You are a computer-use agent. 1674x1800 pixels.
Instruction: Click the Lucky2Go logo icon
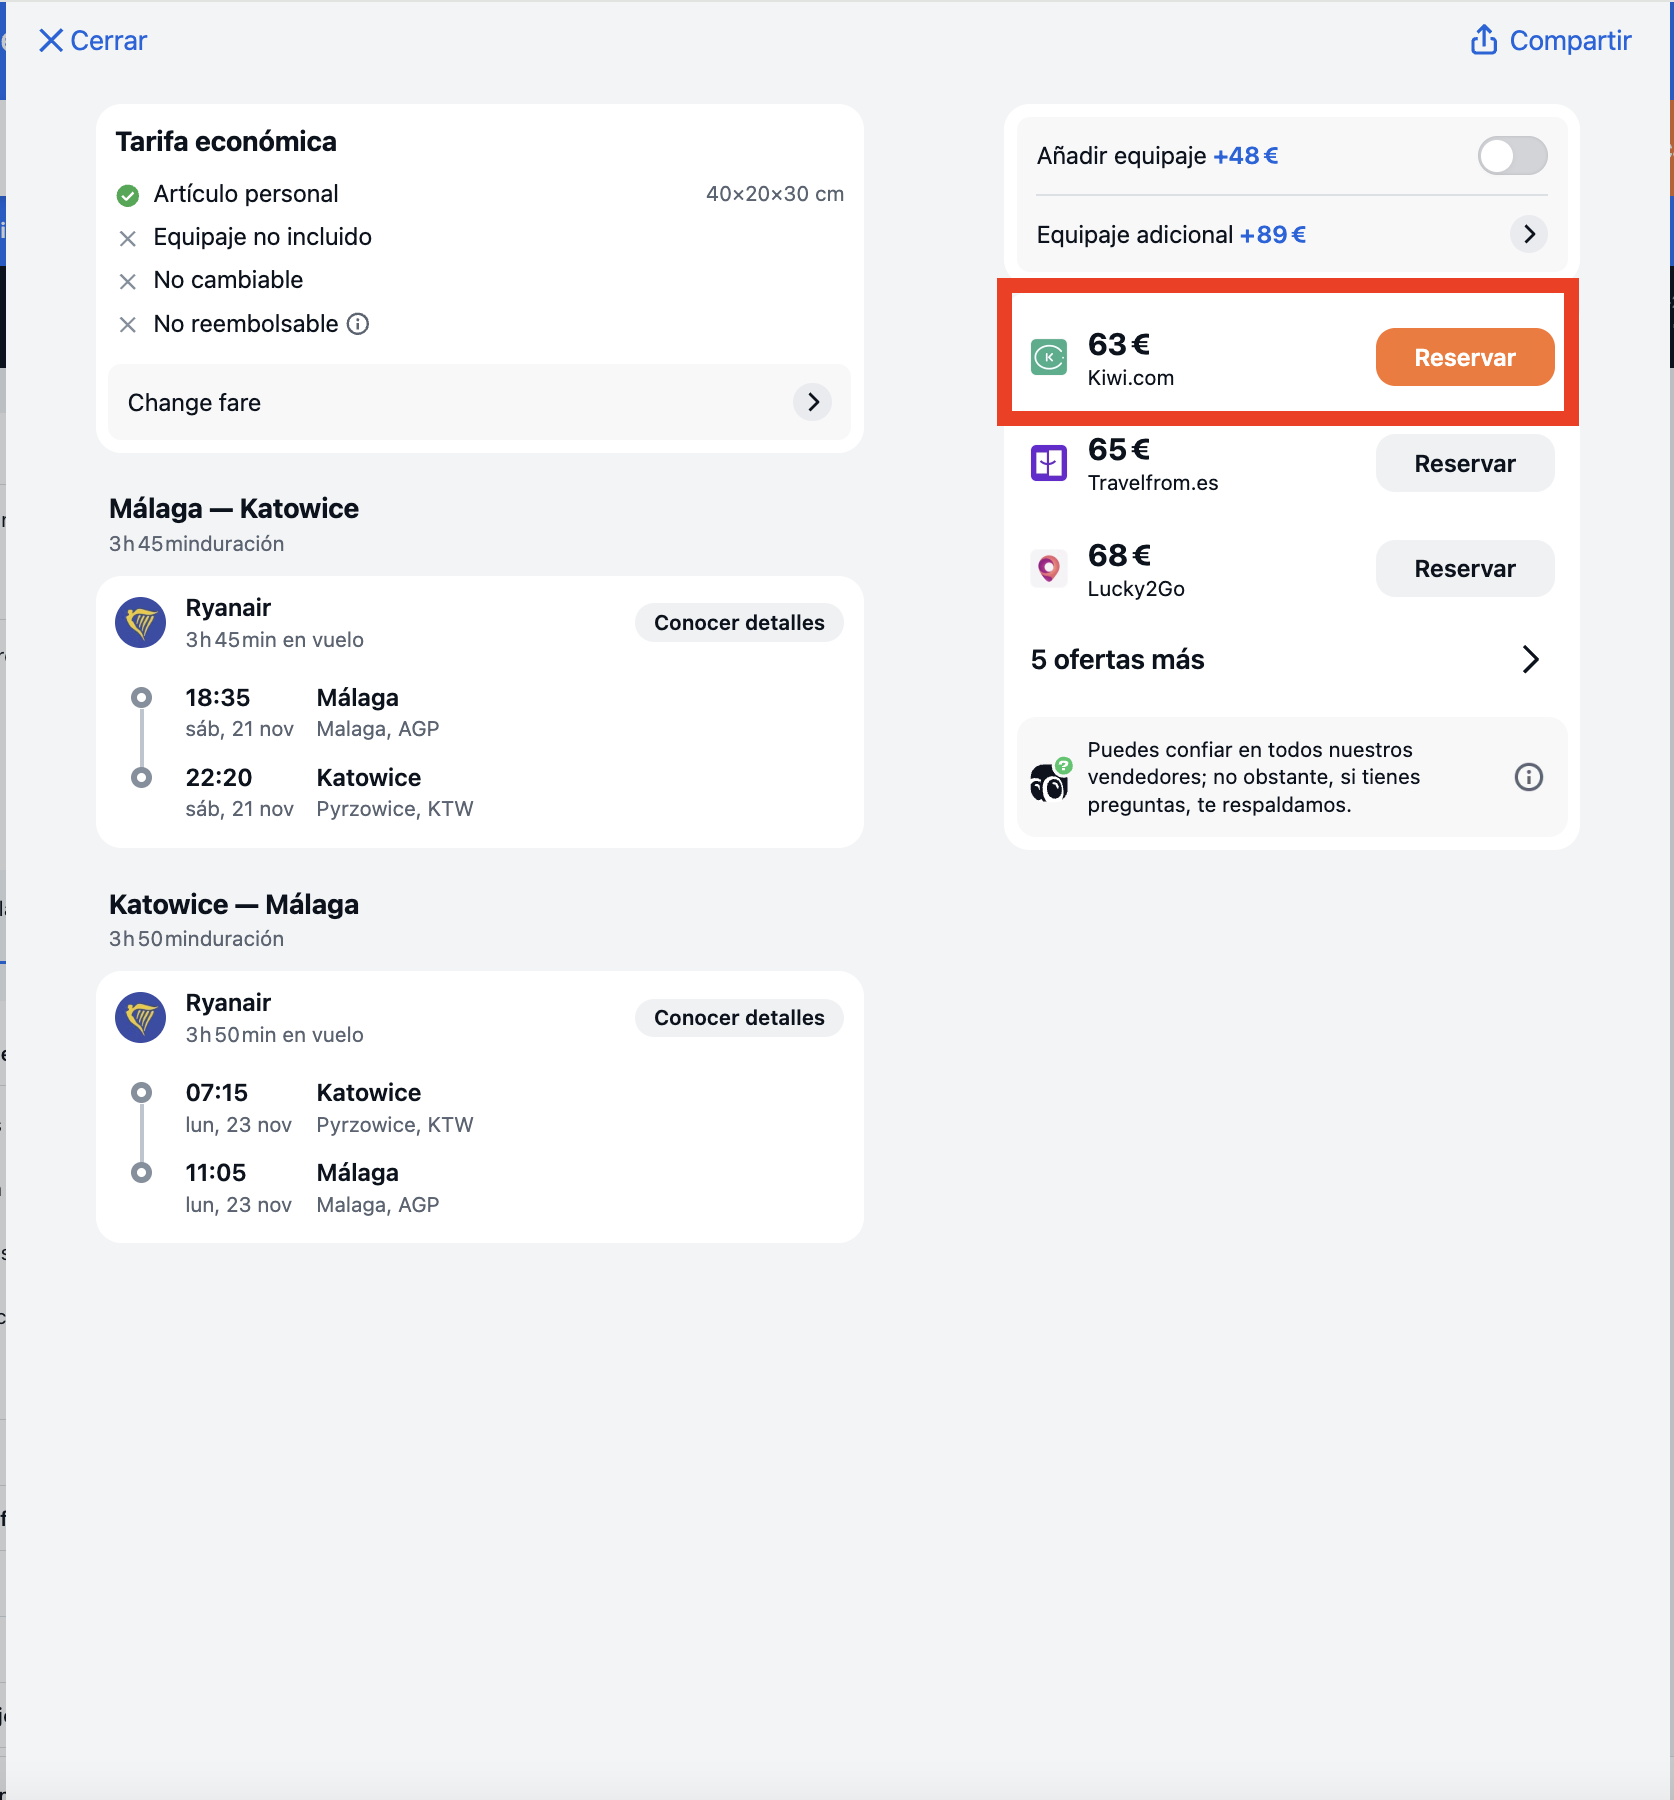[1049, 569]
